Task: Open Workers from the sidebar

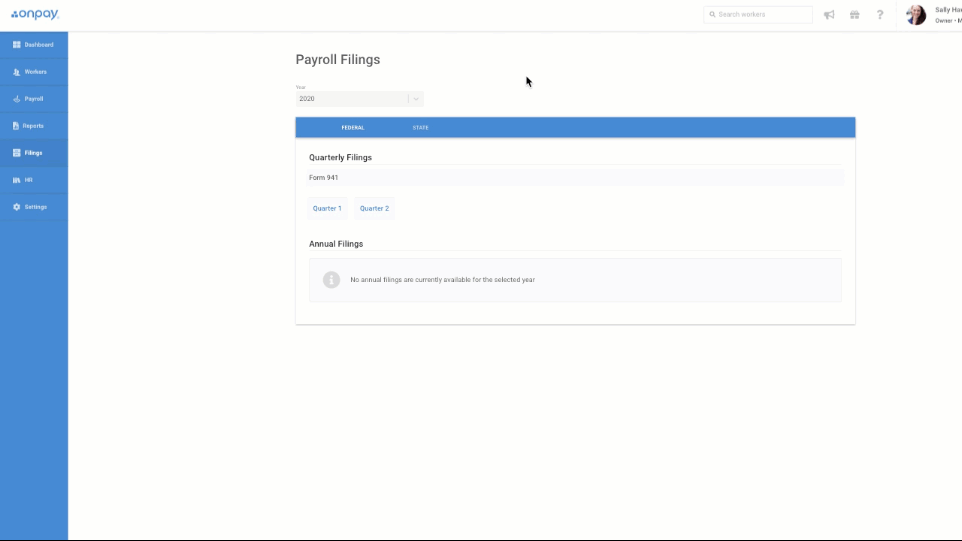Action: coord(34,72)
